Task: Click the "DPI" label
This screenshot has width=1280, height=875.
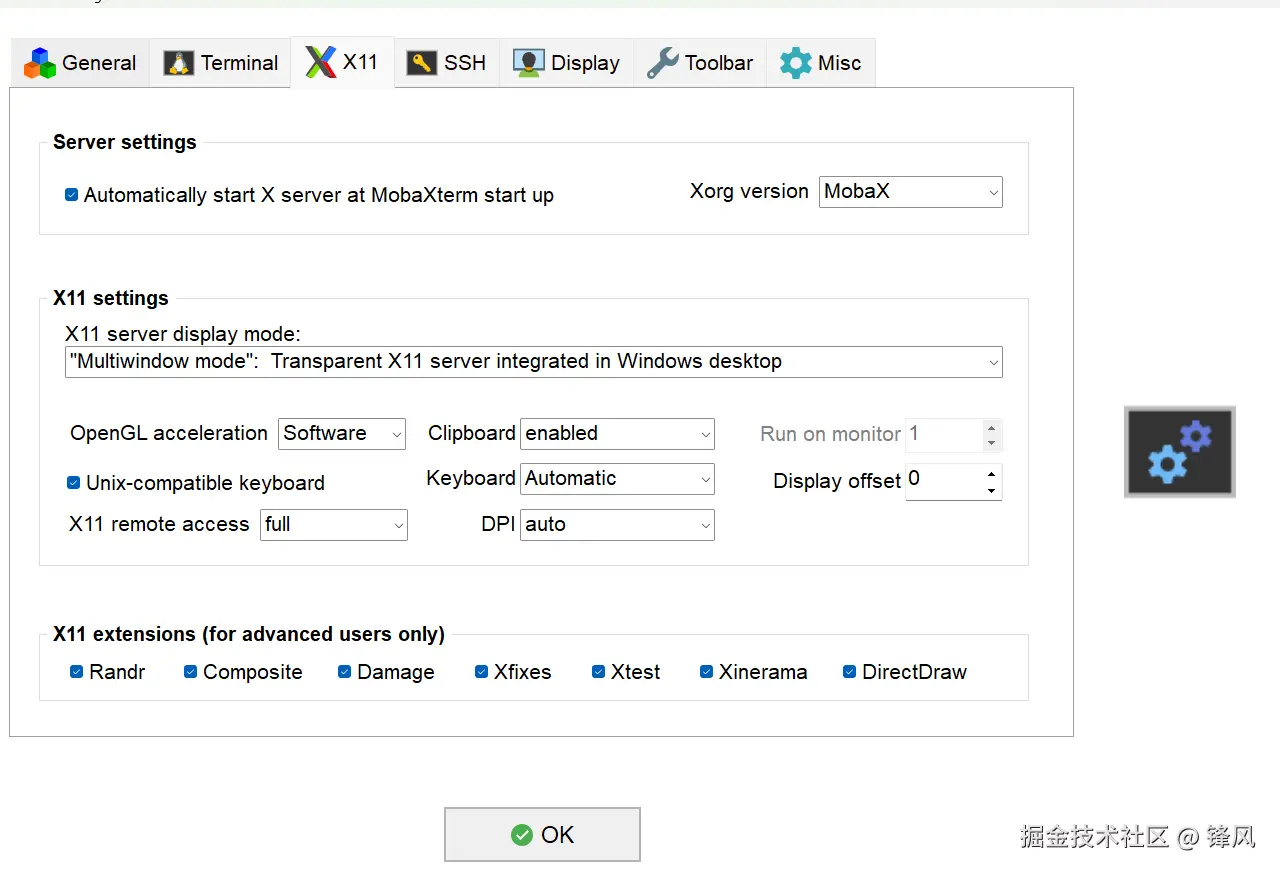Action: coord(498,524)
